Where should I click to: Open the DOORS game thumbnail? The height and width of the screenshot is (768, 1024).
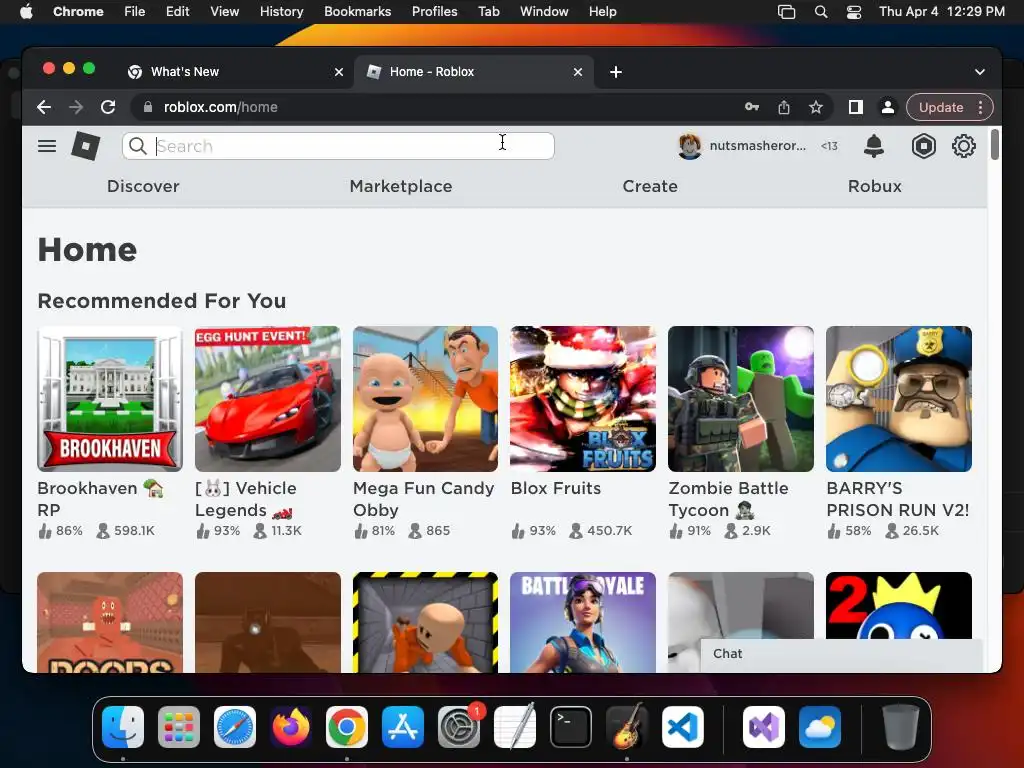(x=110, y=622)
